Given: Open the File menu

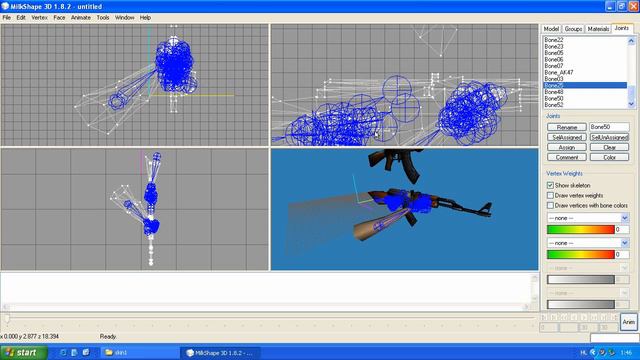Looking at the screenshot, I should [7, 18].
